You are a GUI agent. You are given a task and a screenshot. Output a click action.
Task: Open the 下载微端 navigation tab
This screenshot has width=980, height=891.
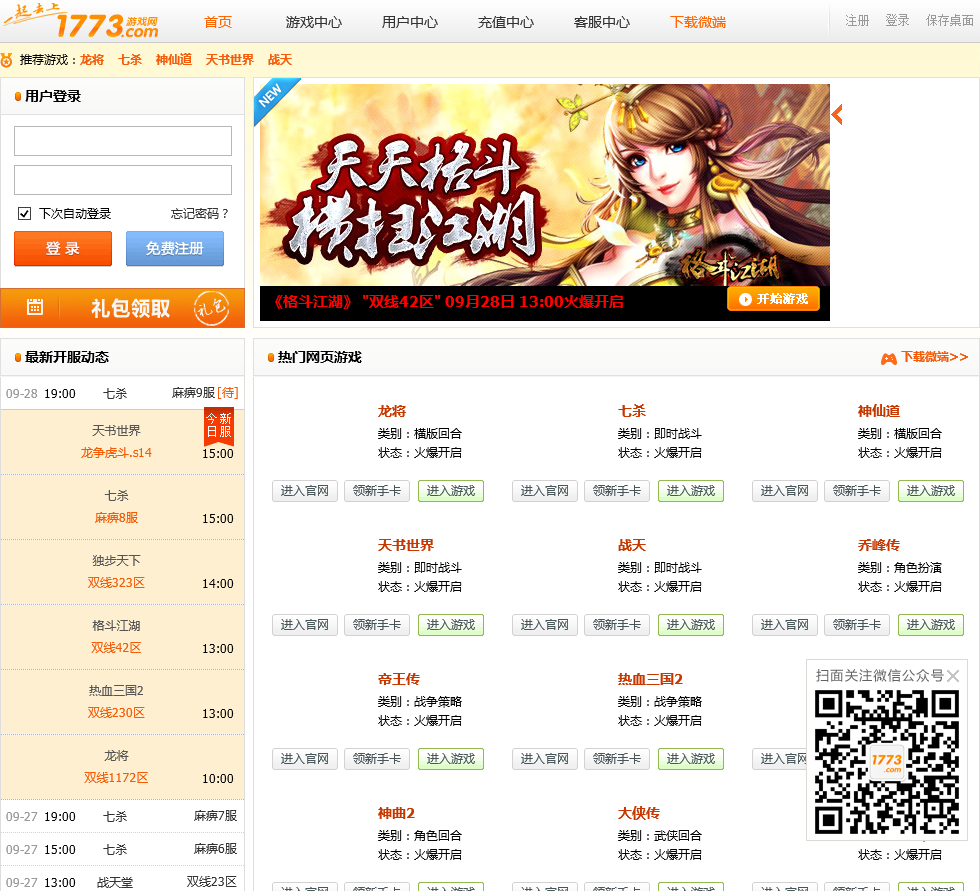(x=698, y=22)
